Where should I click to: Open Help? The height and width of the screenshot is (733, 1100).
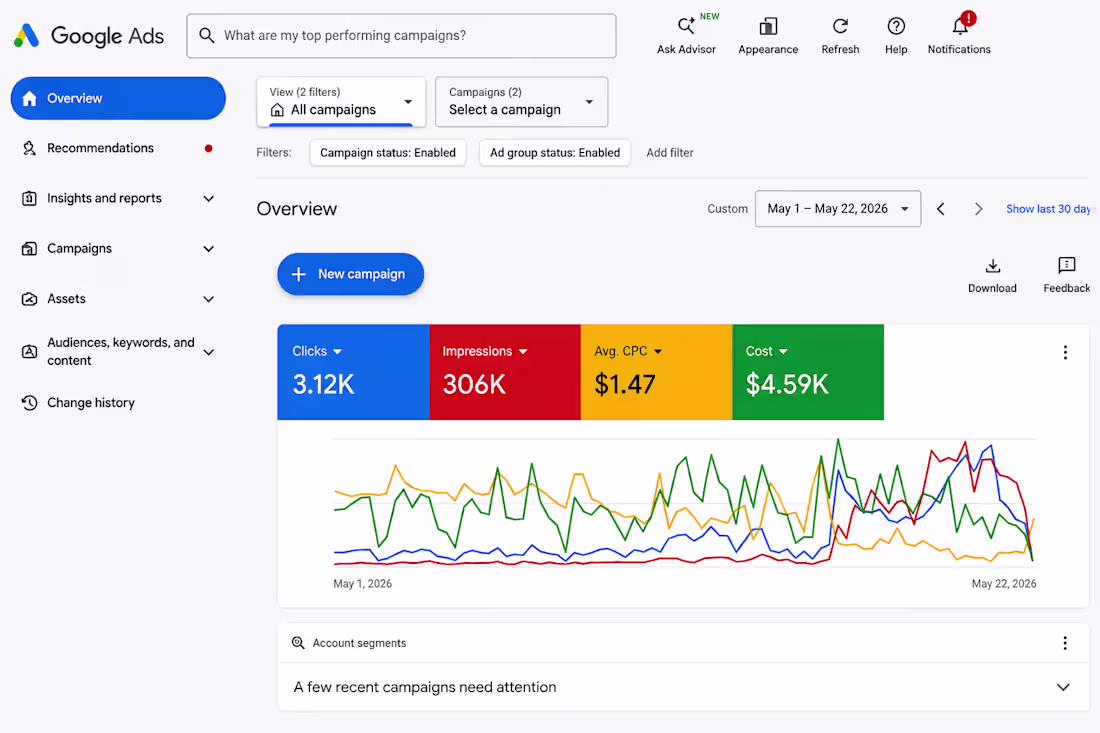click(896, 35)
